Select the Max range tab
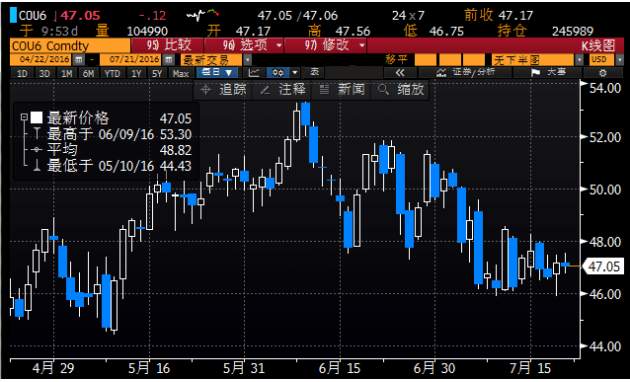This screenshot has width=630, height=382. click(x=180, y=74)
